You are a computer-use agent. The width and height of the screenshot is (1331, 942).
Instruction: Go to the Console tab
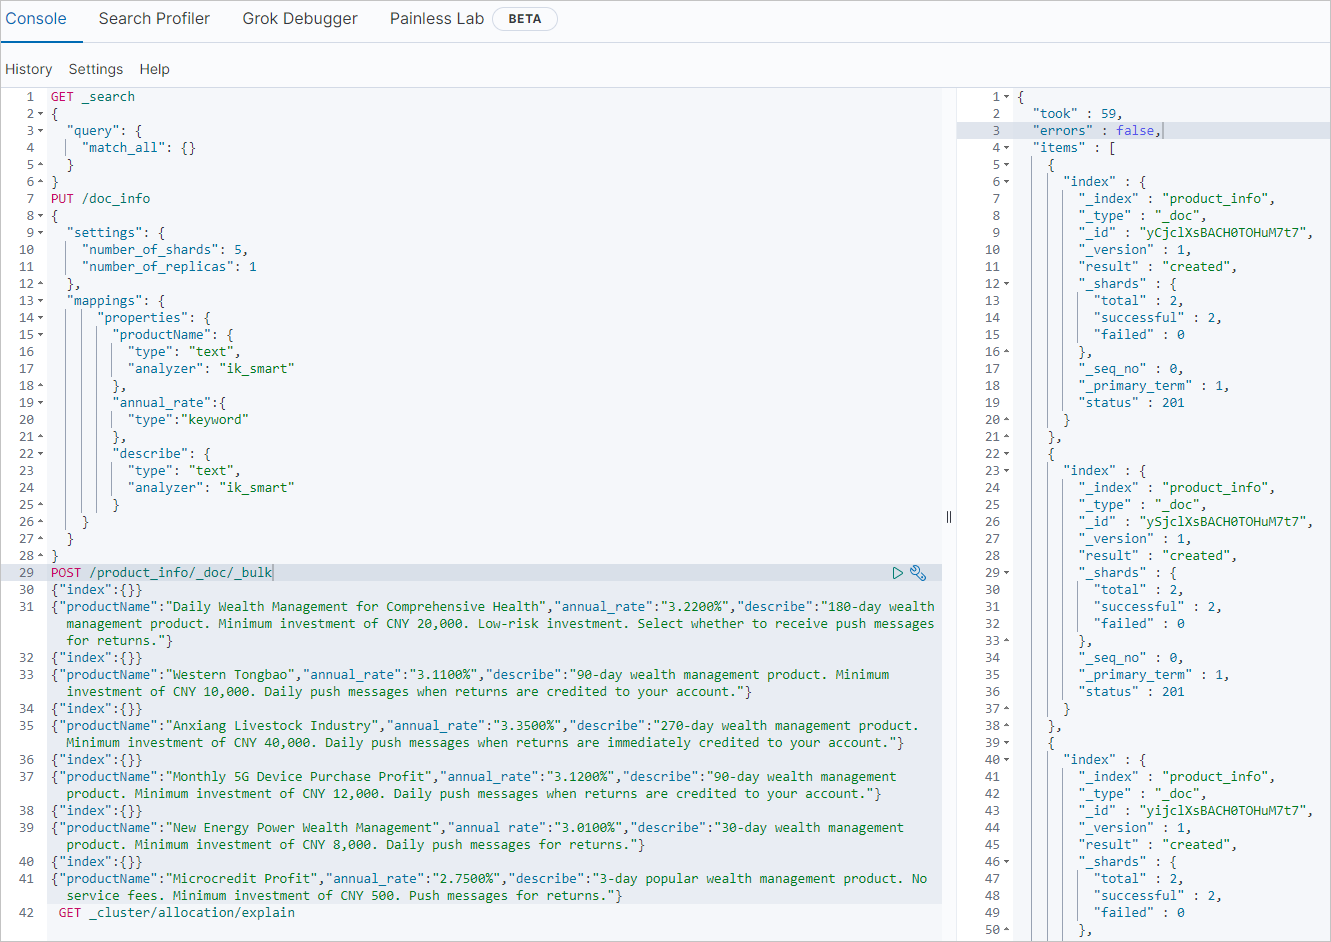pos(36,19)
